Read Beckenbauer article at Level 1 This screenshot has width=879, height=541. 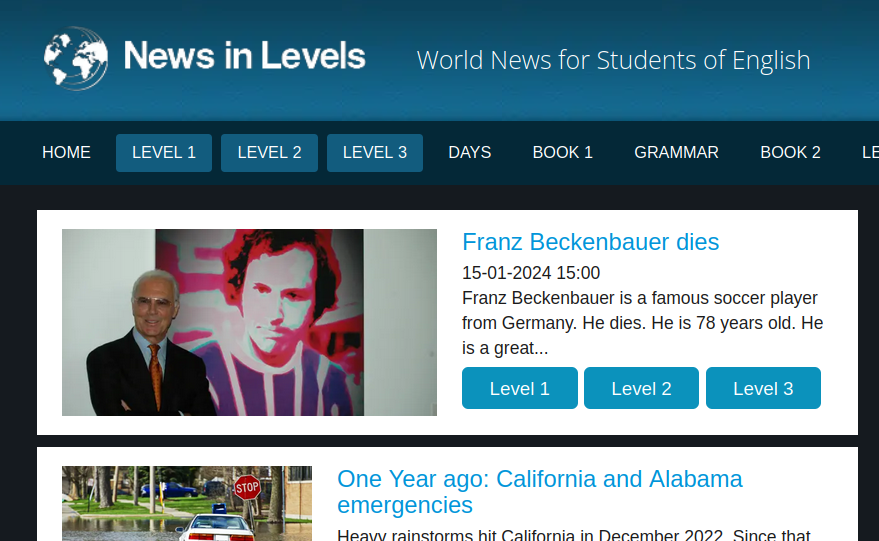pyautogui.click(x=519, y=389)
